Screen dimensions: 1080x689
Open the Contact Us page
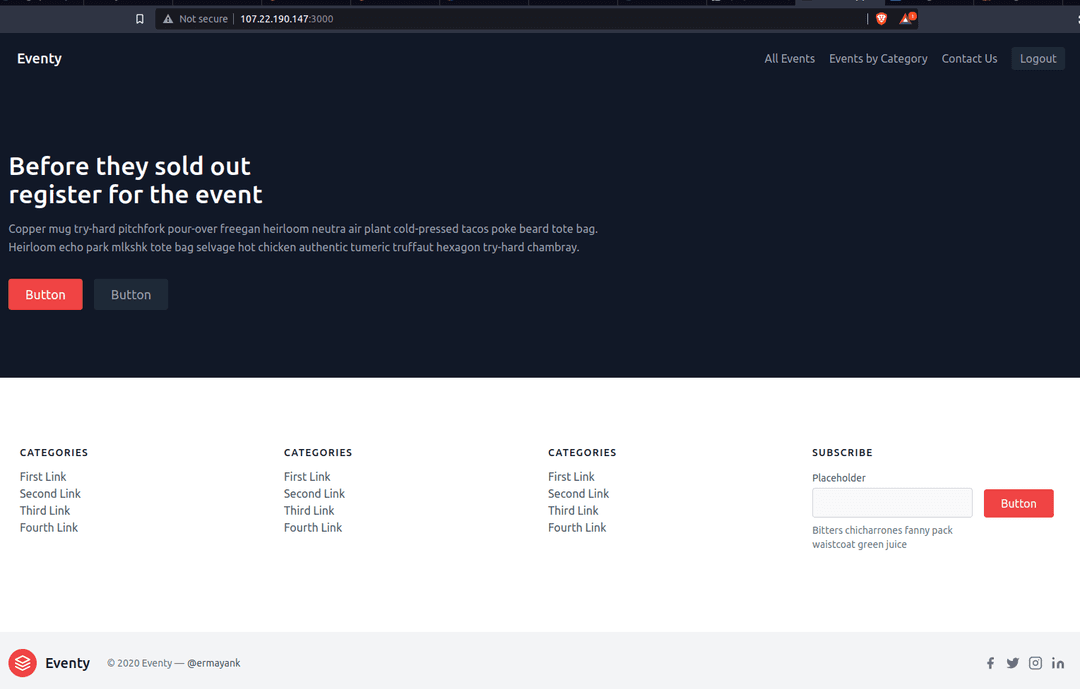(x=969, y=59)
